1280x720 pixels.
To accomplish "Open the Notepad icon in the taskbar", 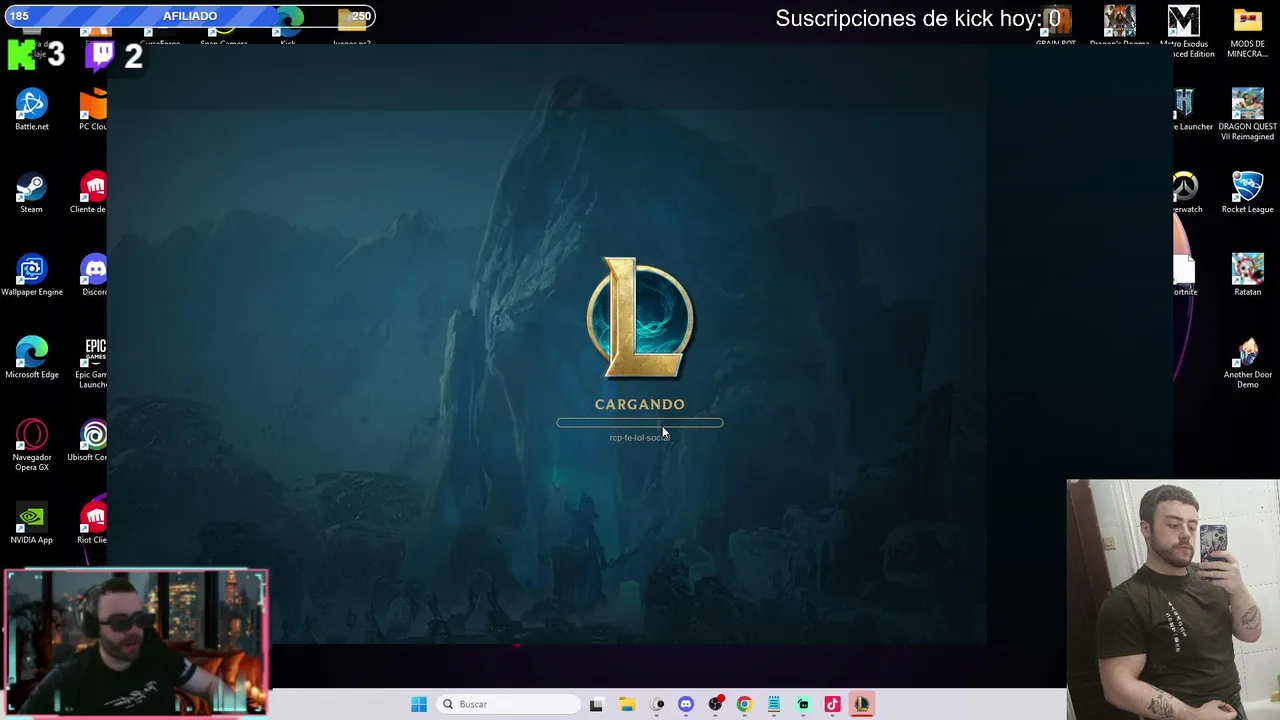I will (774, 704).
